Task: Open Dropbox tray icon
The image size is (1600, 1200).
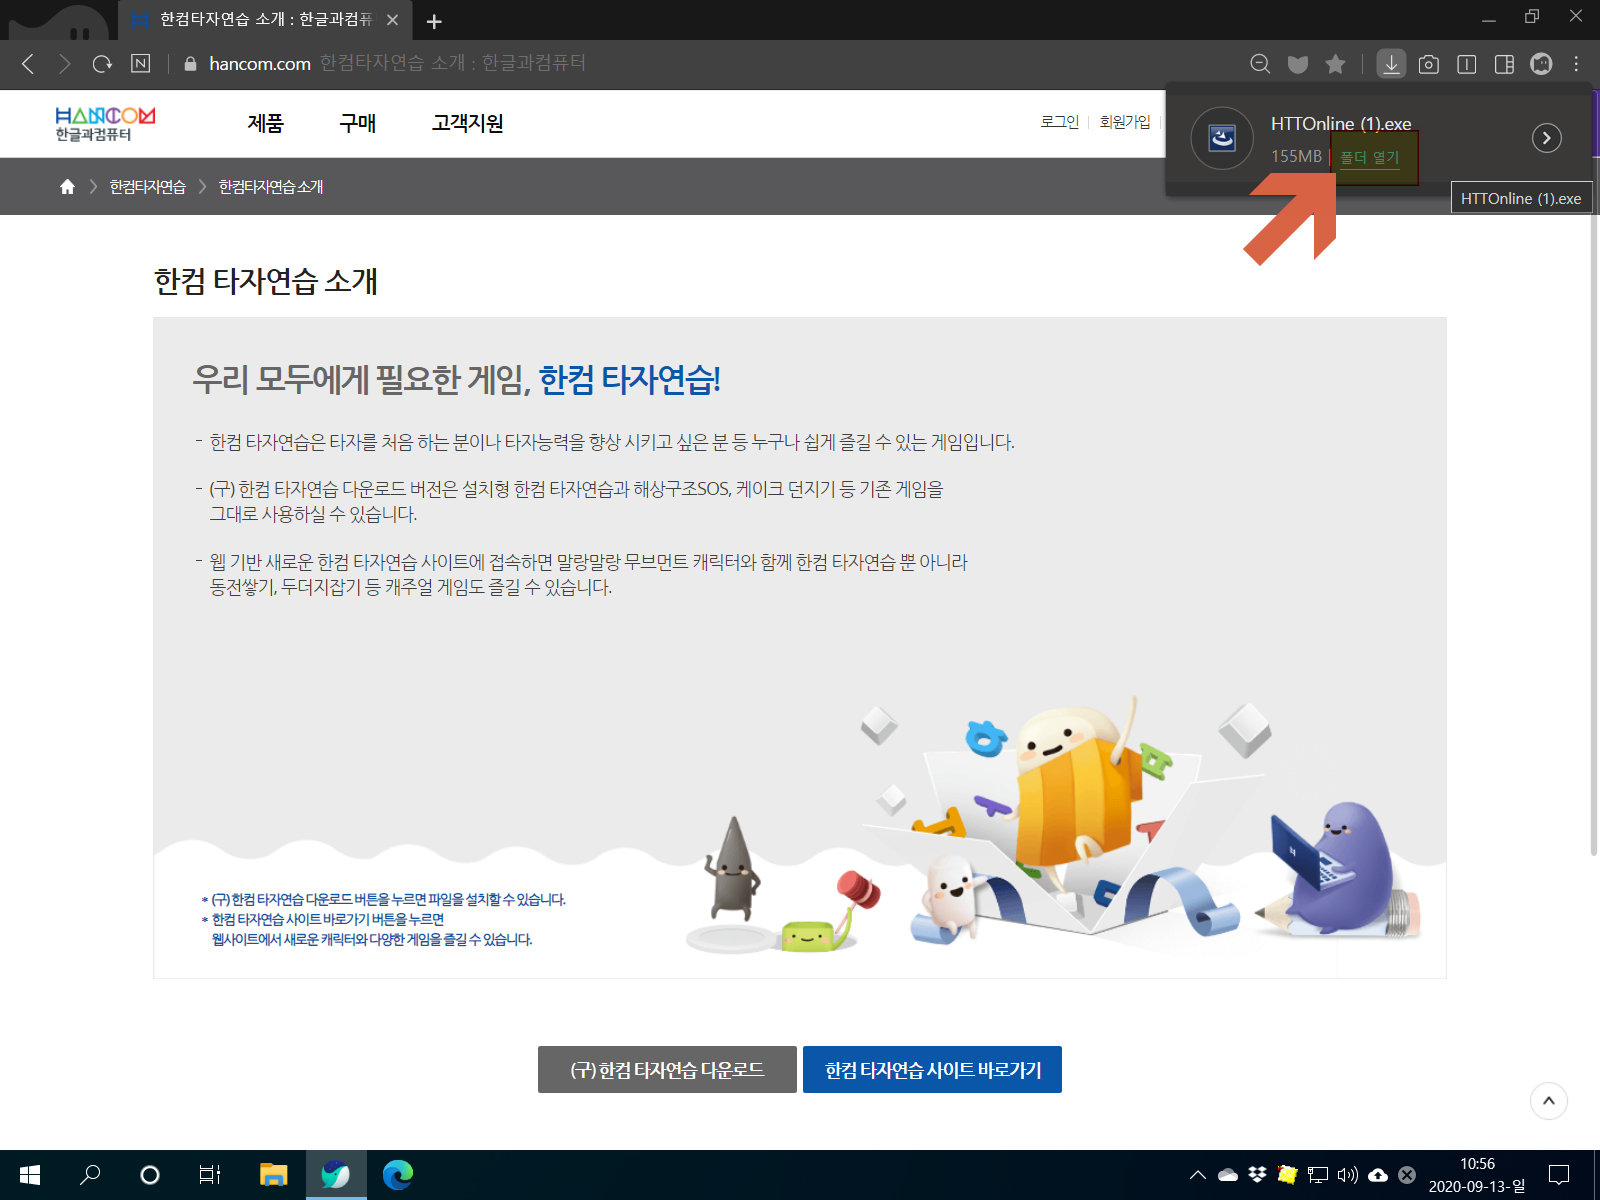Action: pyautogui.click(x=1257, y=1175)
